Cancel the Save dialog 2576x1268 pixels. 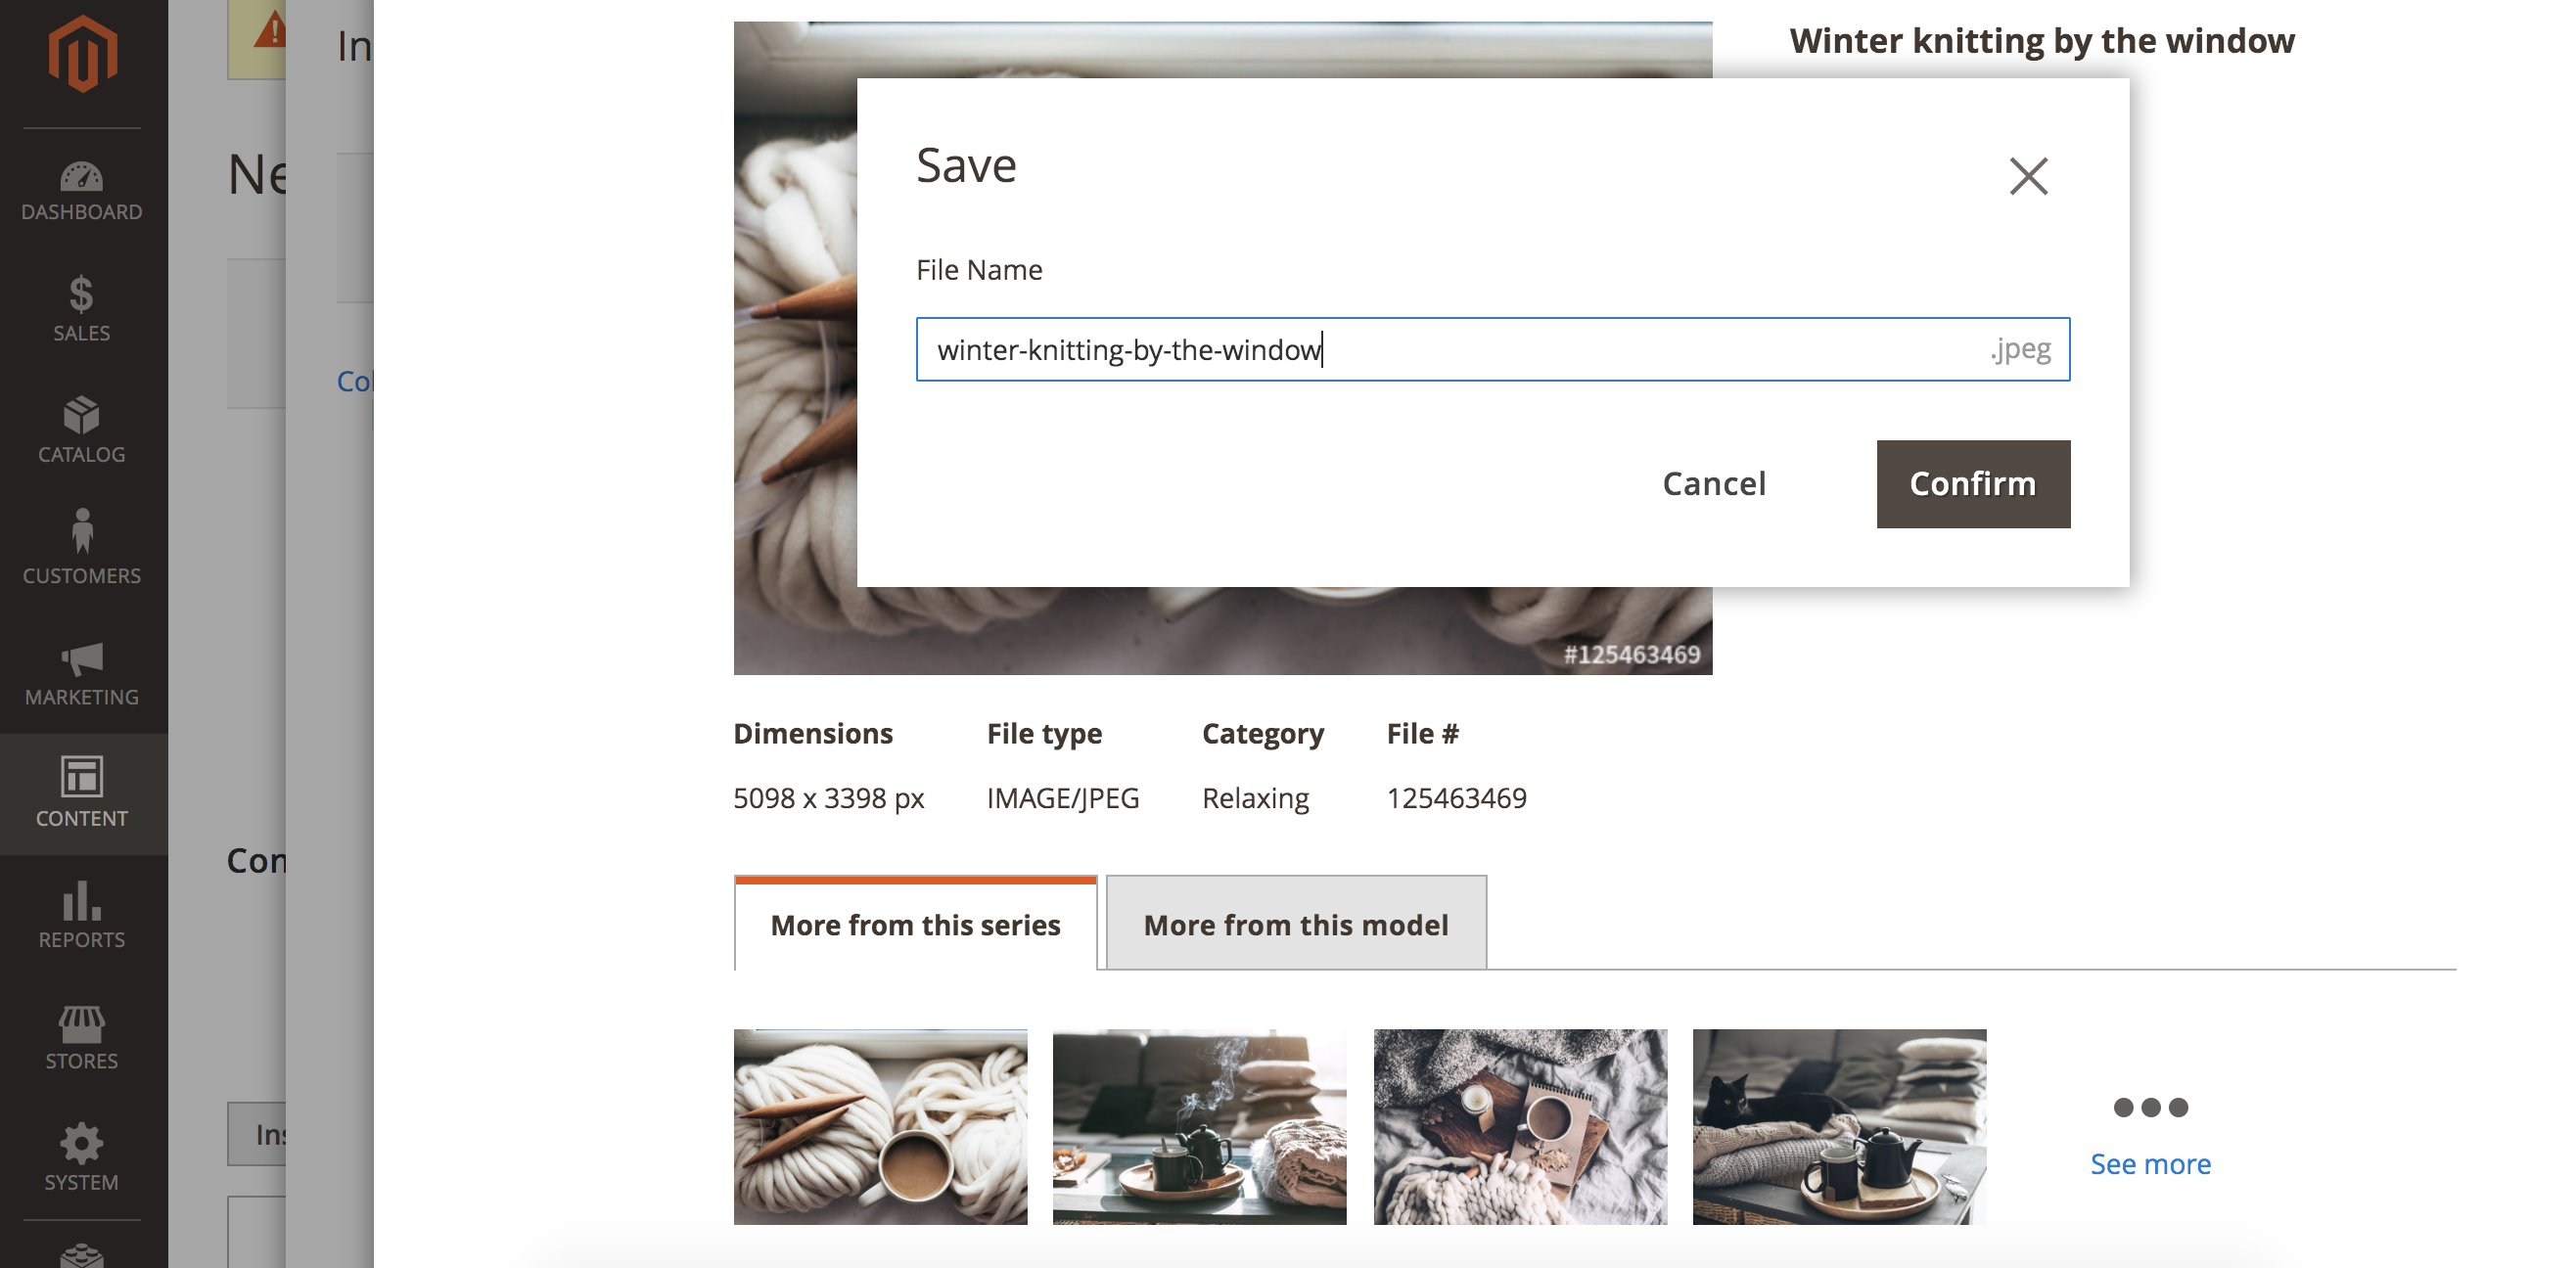click(1714, 484)
